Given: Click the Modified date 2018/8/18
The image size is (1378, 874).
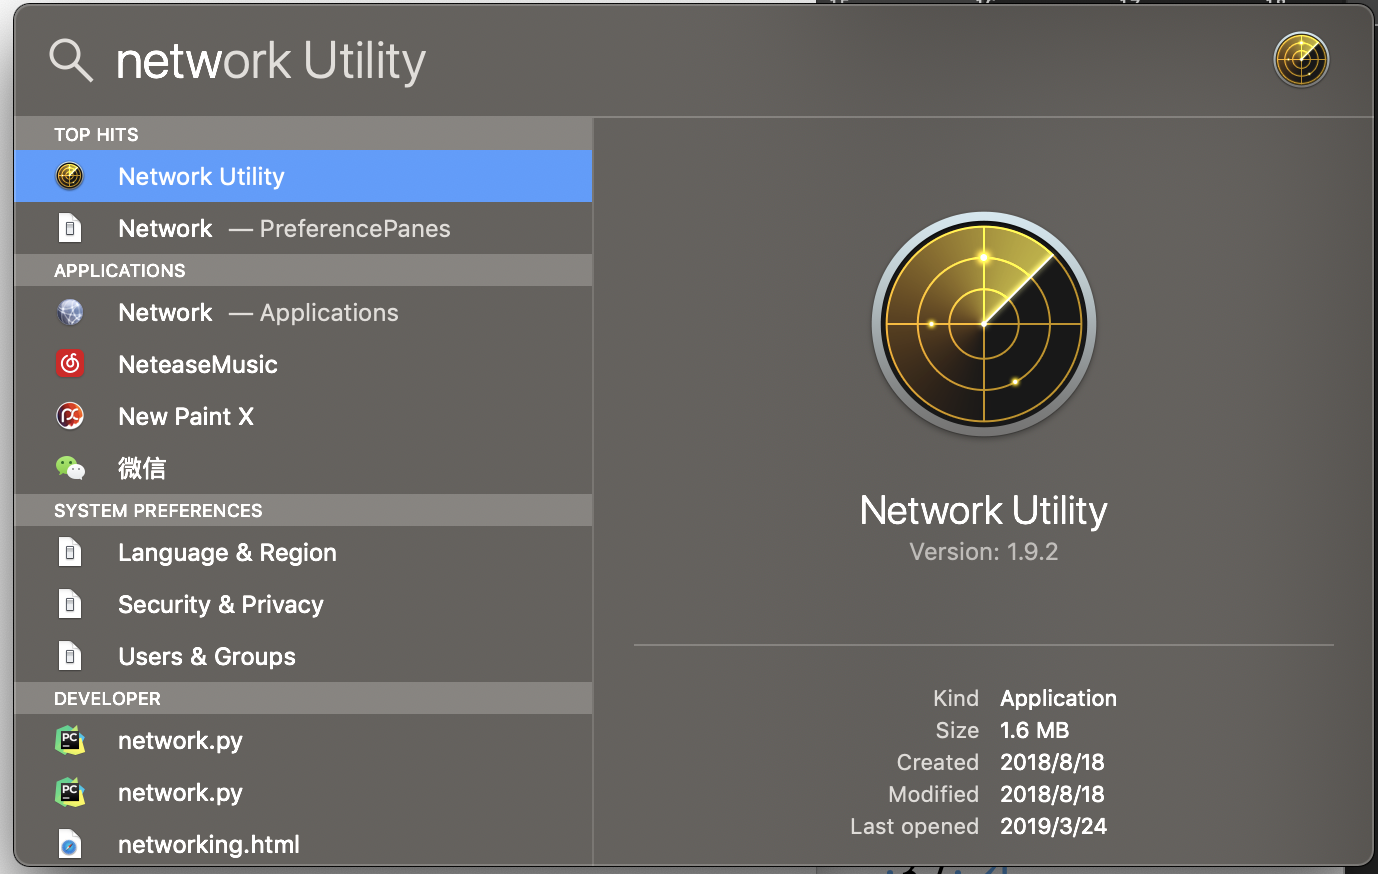Looking at the screenshot, I should pos(1052,794).
